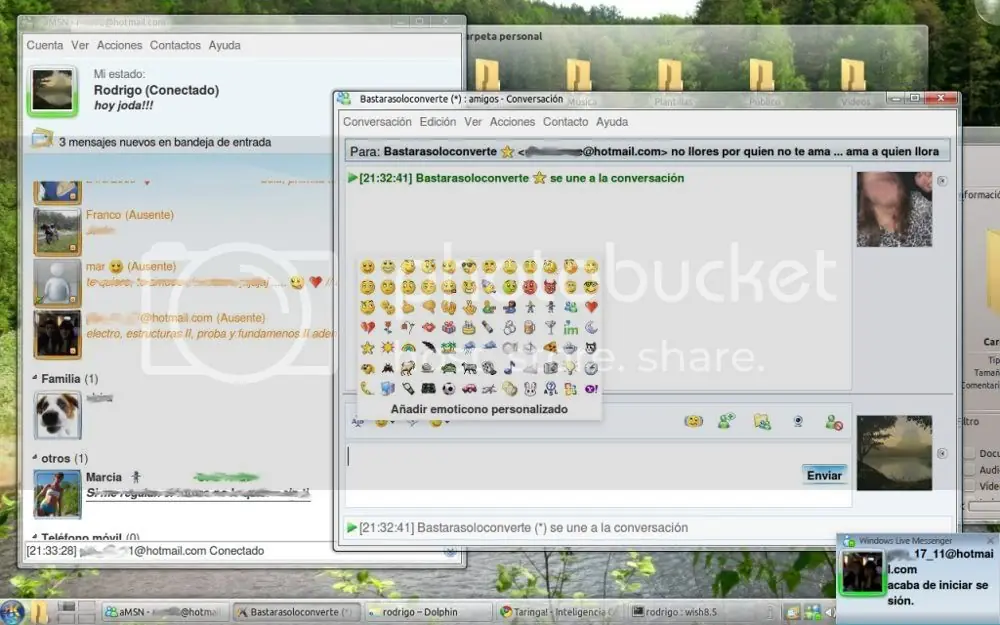Click Añadir emoticono personalizado
The height and width of the screenshot is (625, 1000).
(x=479, y=409)
